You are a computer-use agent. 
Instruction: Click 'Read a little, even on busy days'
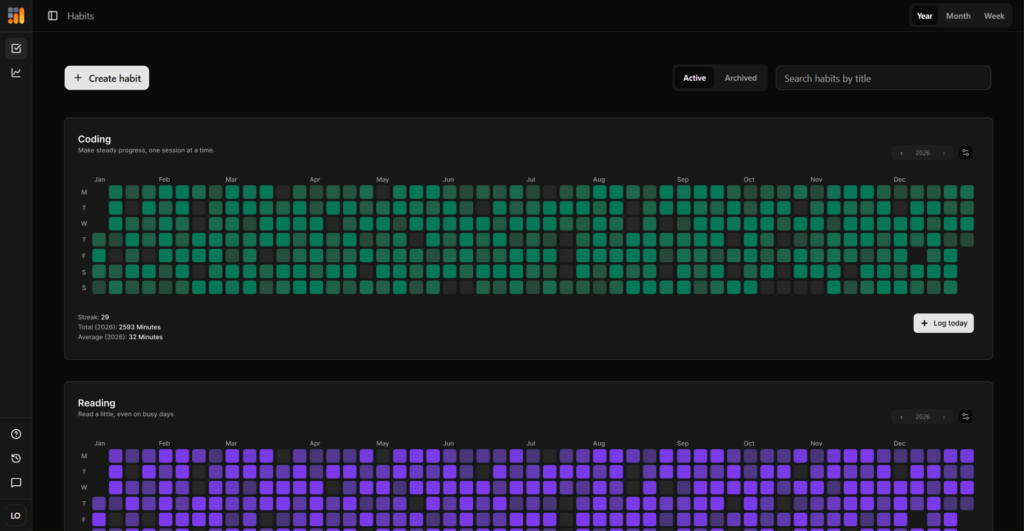(125, 414)
